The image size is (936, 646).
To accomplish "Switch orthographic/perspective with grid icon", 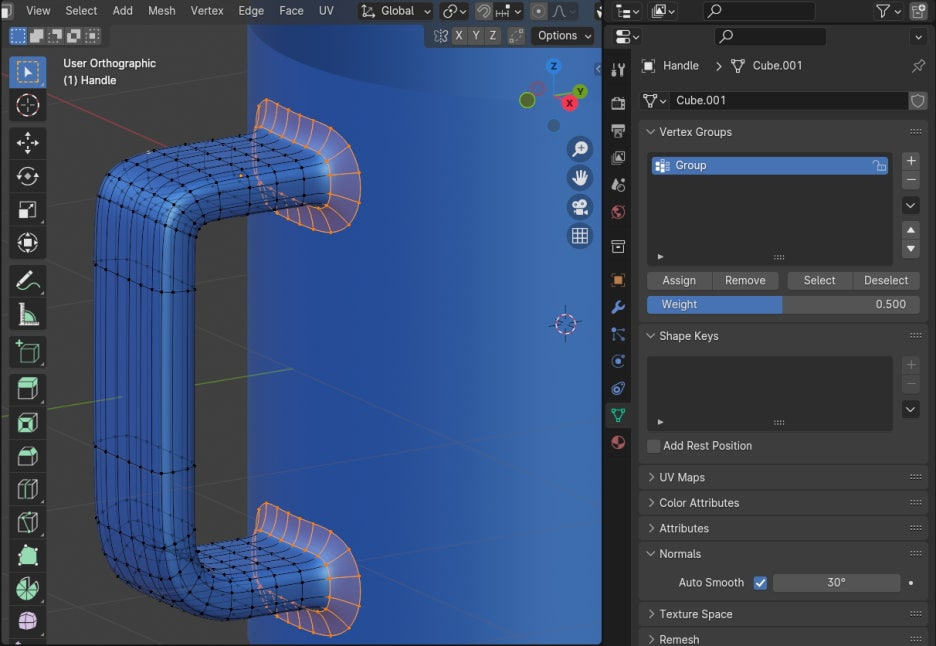I will [579, 236].
